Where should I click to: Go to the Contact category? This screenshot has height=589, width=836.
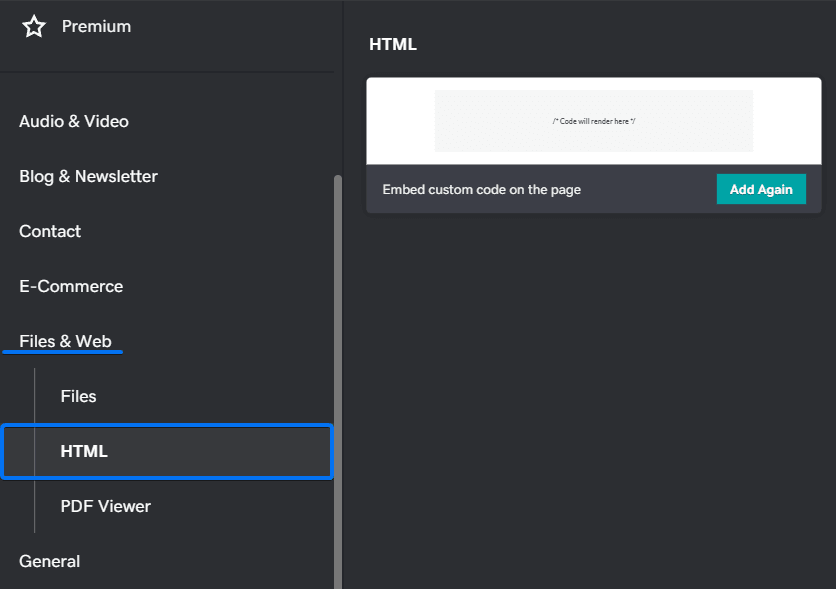coord(50,231)
